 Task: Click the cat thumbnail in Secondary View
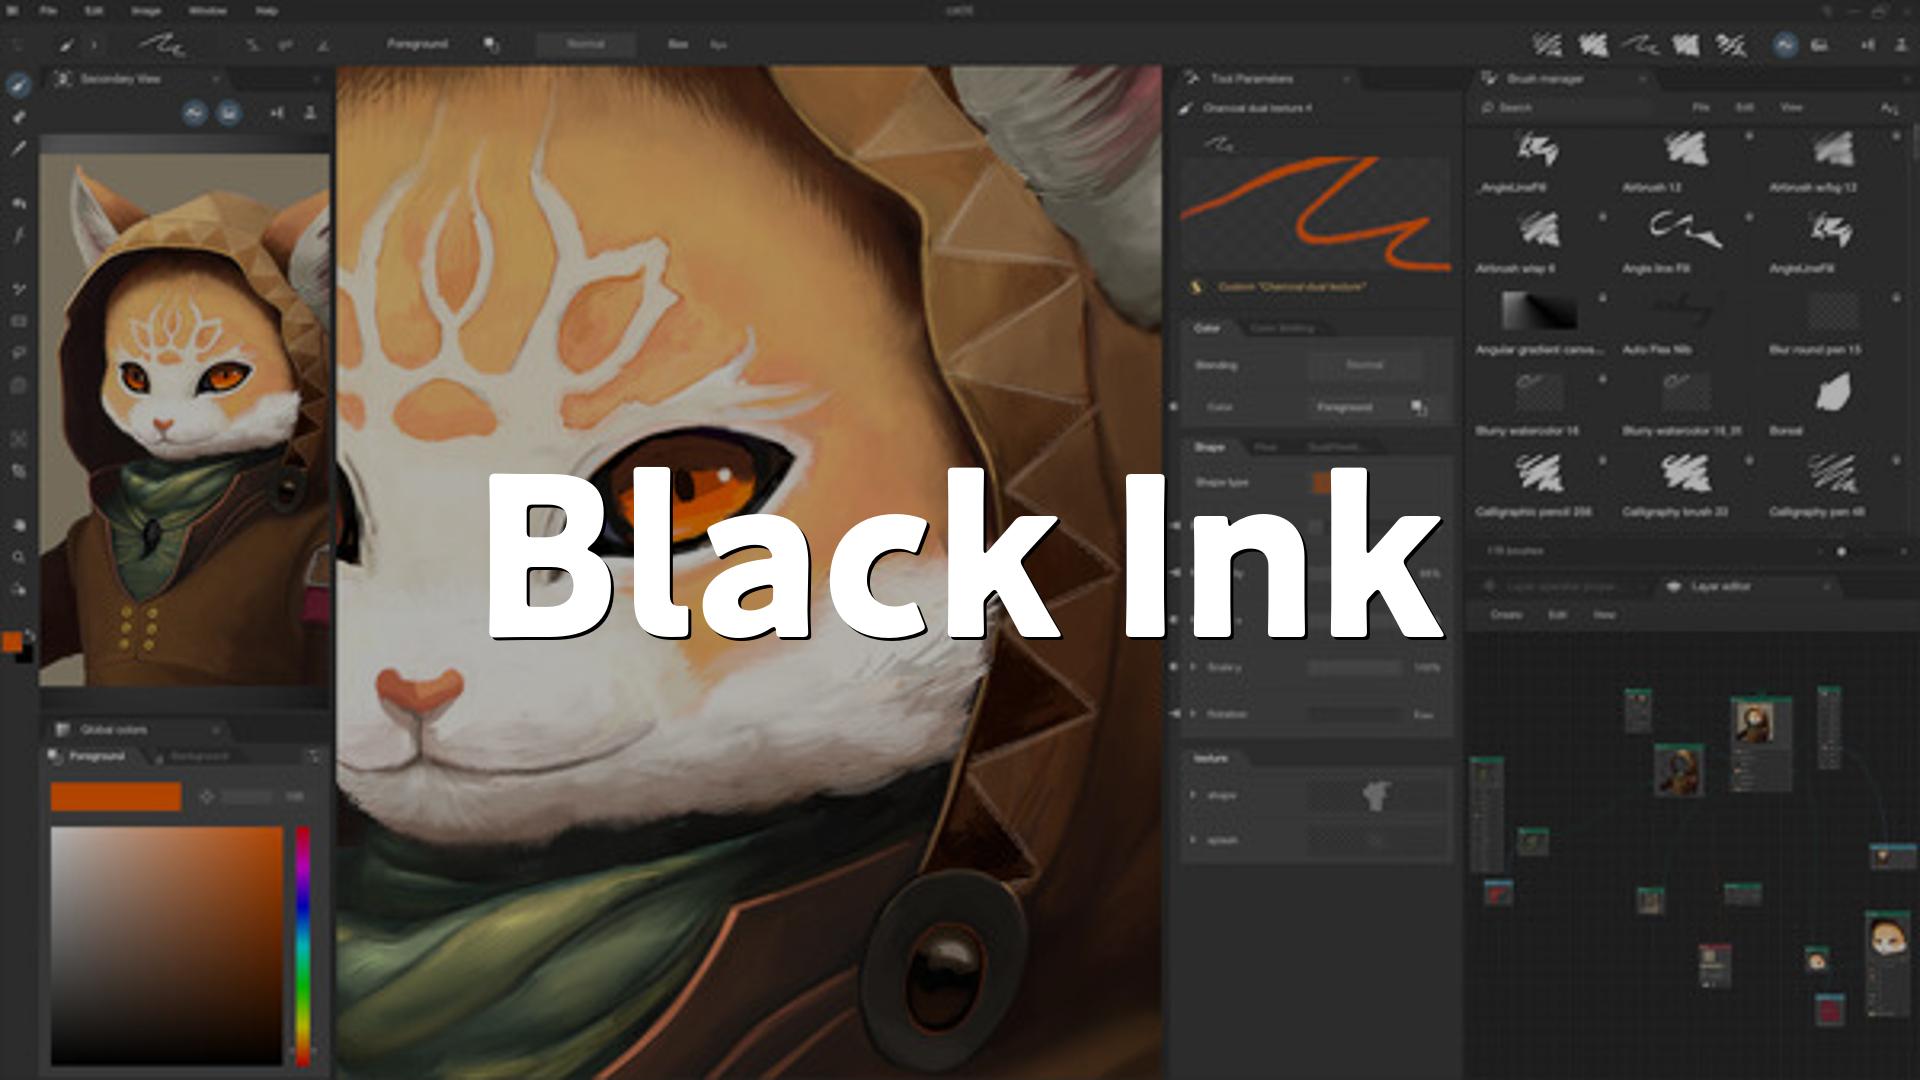point(184,420)
